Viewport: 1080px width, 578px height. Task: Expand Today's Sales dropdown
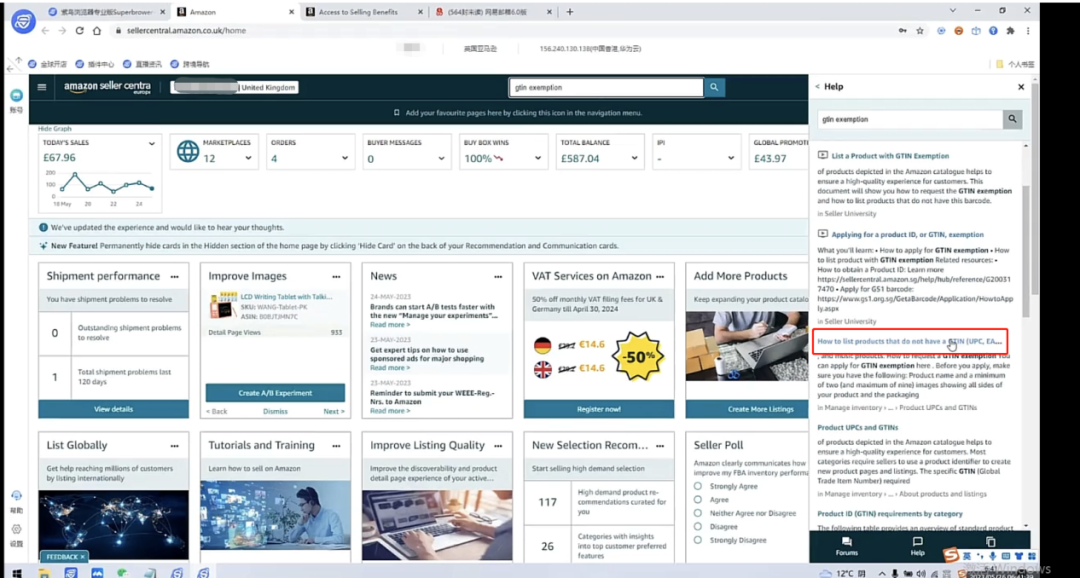pyautogui.click(x=152, y=143)
